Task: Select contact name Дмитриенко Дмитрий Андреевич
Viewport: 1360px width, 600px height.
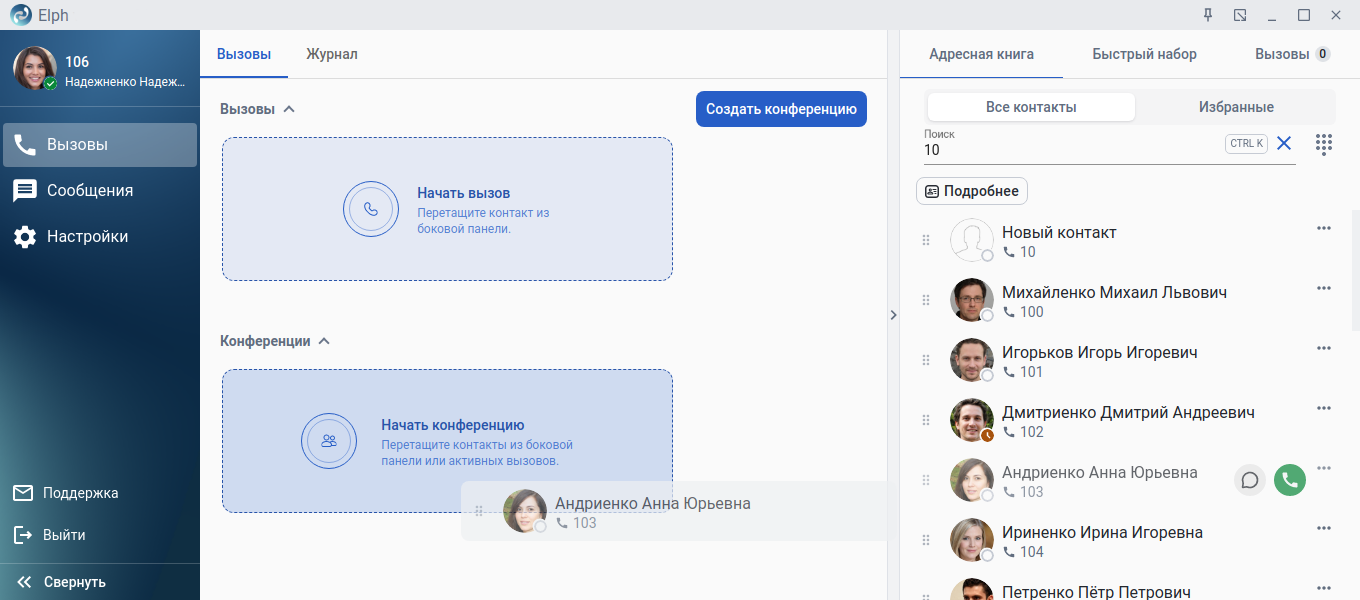Action: tap(1128, 412)
